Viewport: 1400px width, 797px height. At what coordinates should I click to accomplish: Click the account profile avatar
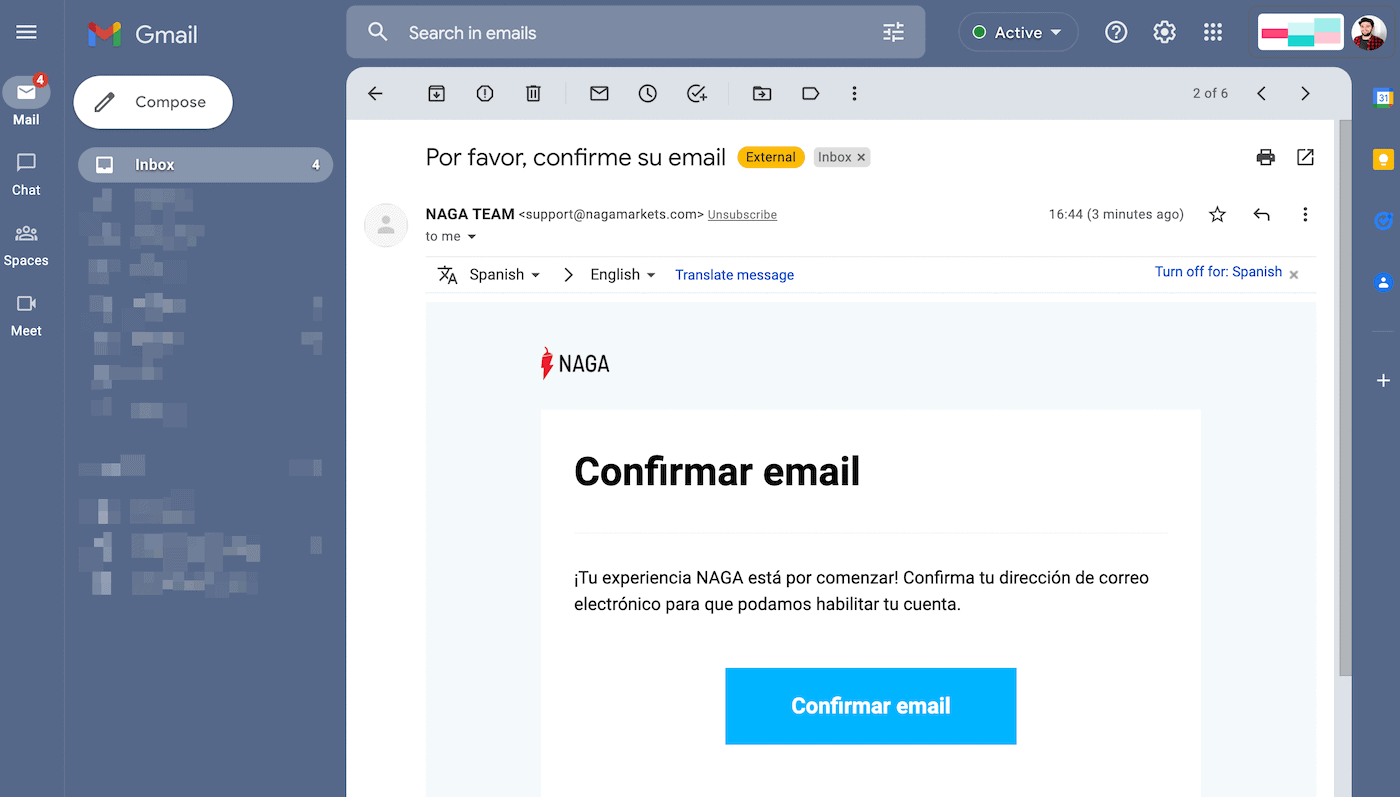point(1368,33)
